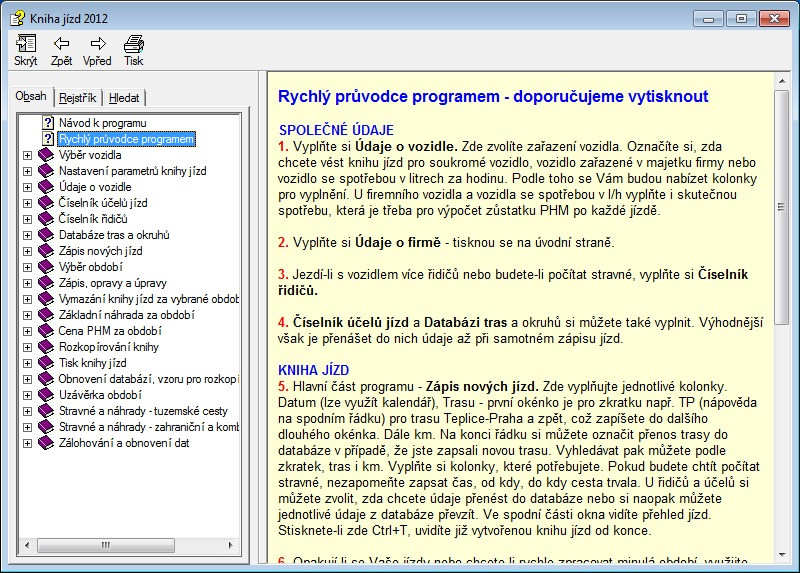Go forward with the Vpřed arrow
Viewport: 800px width, 573px height.
(97, 44)
